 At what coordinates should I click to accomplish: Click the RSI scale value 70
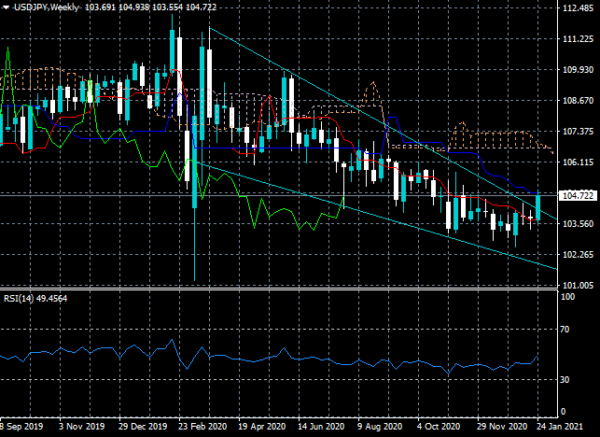(x=565, y=329)
